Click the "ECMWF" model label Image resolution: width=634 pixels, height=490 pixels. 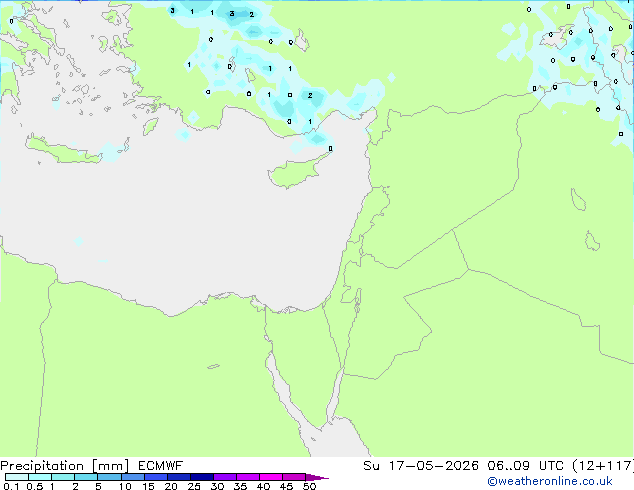click(x=160, y=466)
